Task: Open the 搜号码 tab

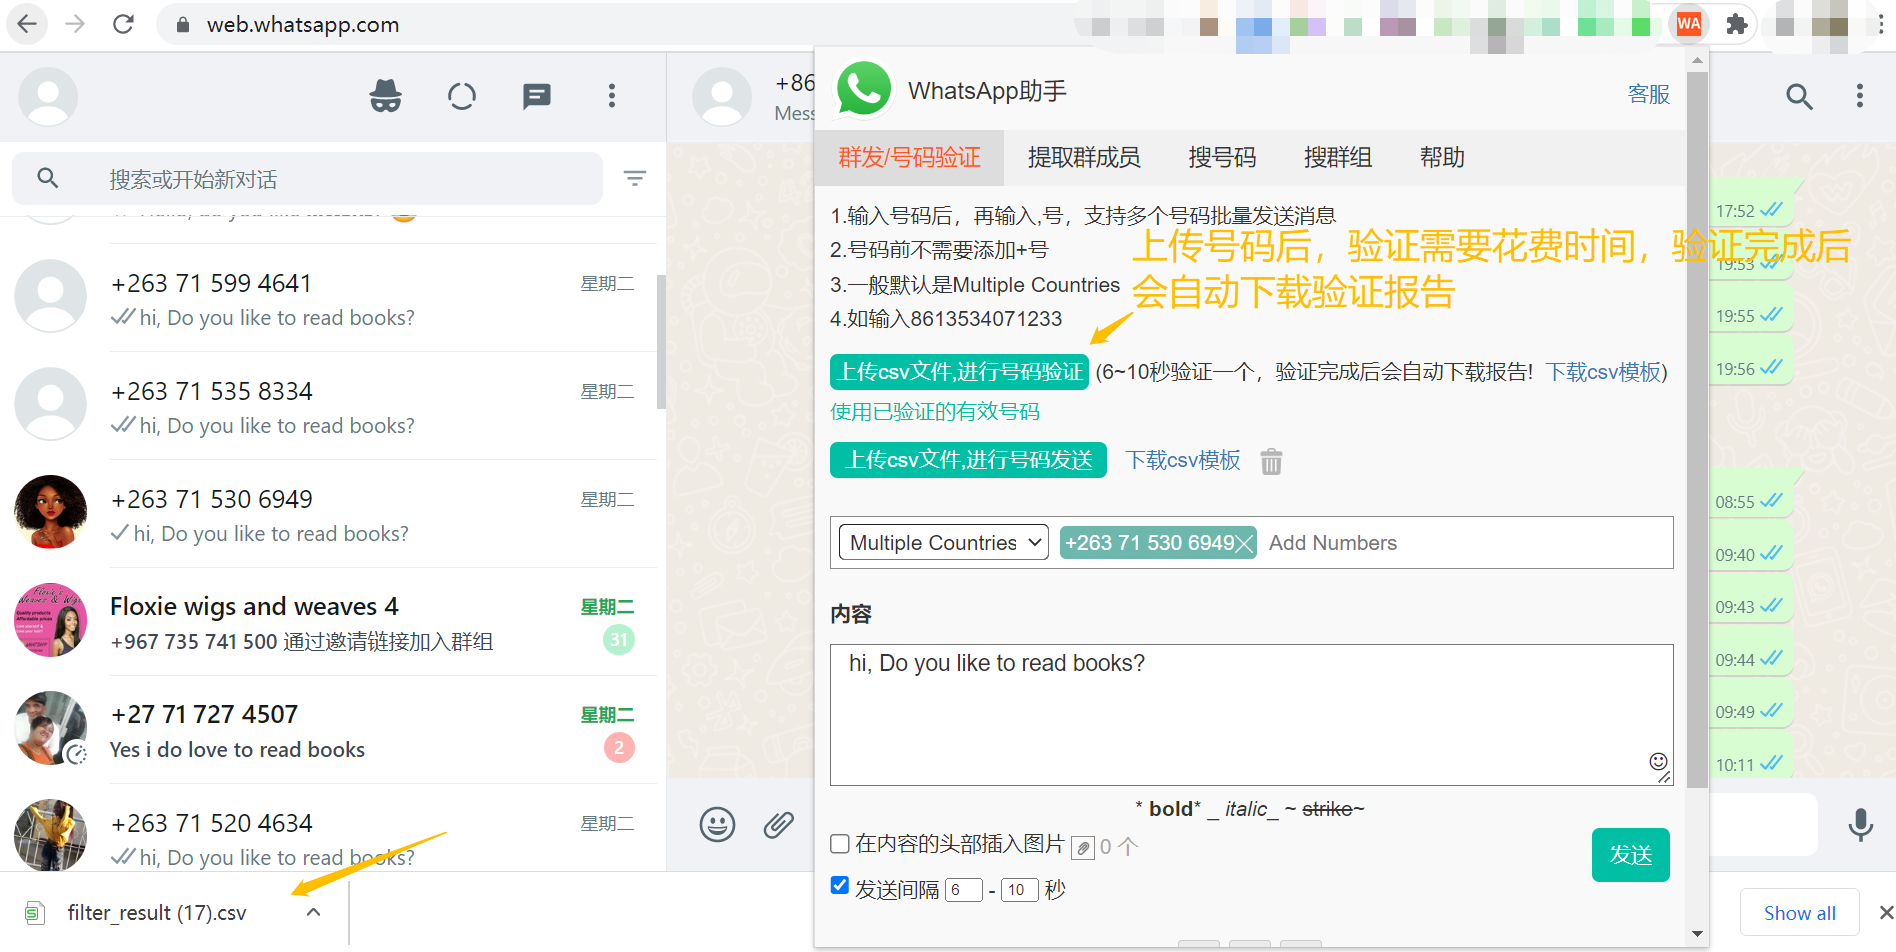Action: point(1221,157)
